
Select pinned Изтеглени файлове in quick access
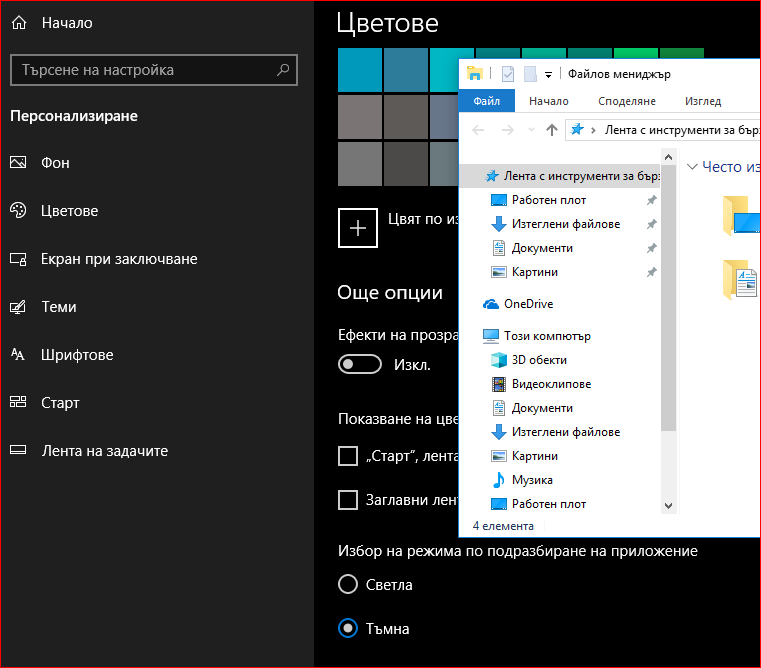click(566, 224)
